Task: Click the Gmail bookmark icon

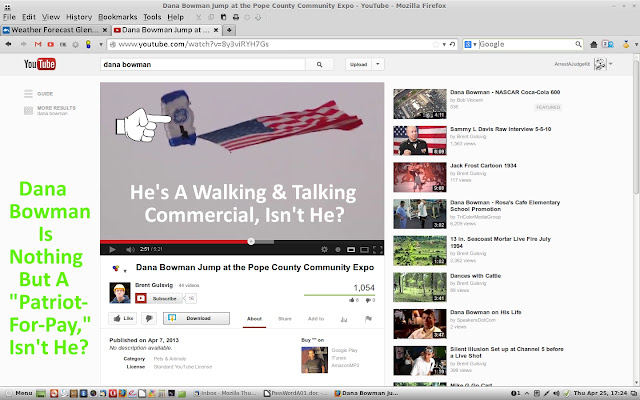Action: click(x=38, y=44)
